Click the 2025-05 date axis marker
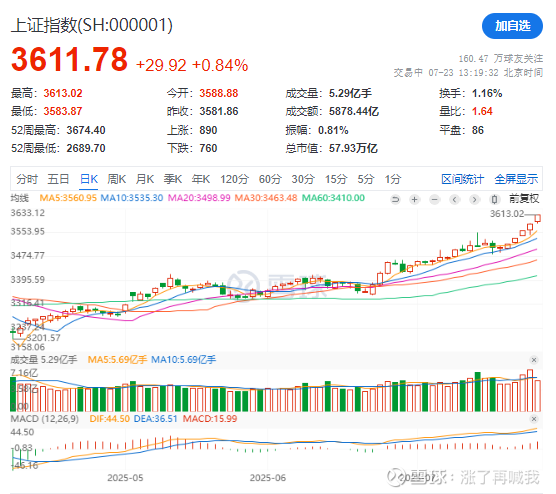The height and width of the screenshot is (494, 556). (125, 478)
